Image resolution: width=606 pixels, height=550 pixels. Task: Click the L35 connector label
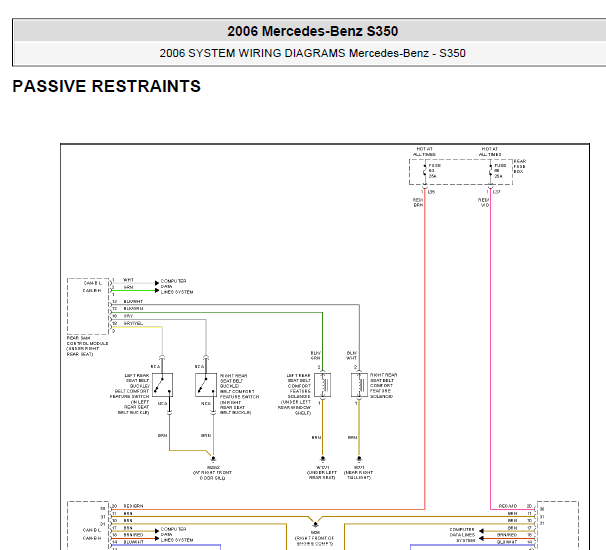pos(431,192)
